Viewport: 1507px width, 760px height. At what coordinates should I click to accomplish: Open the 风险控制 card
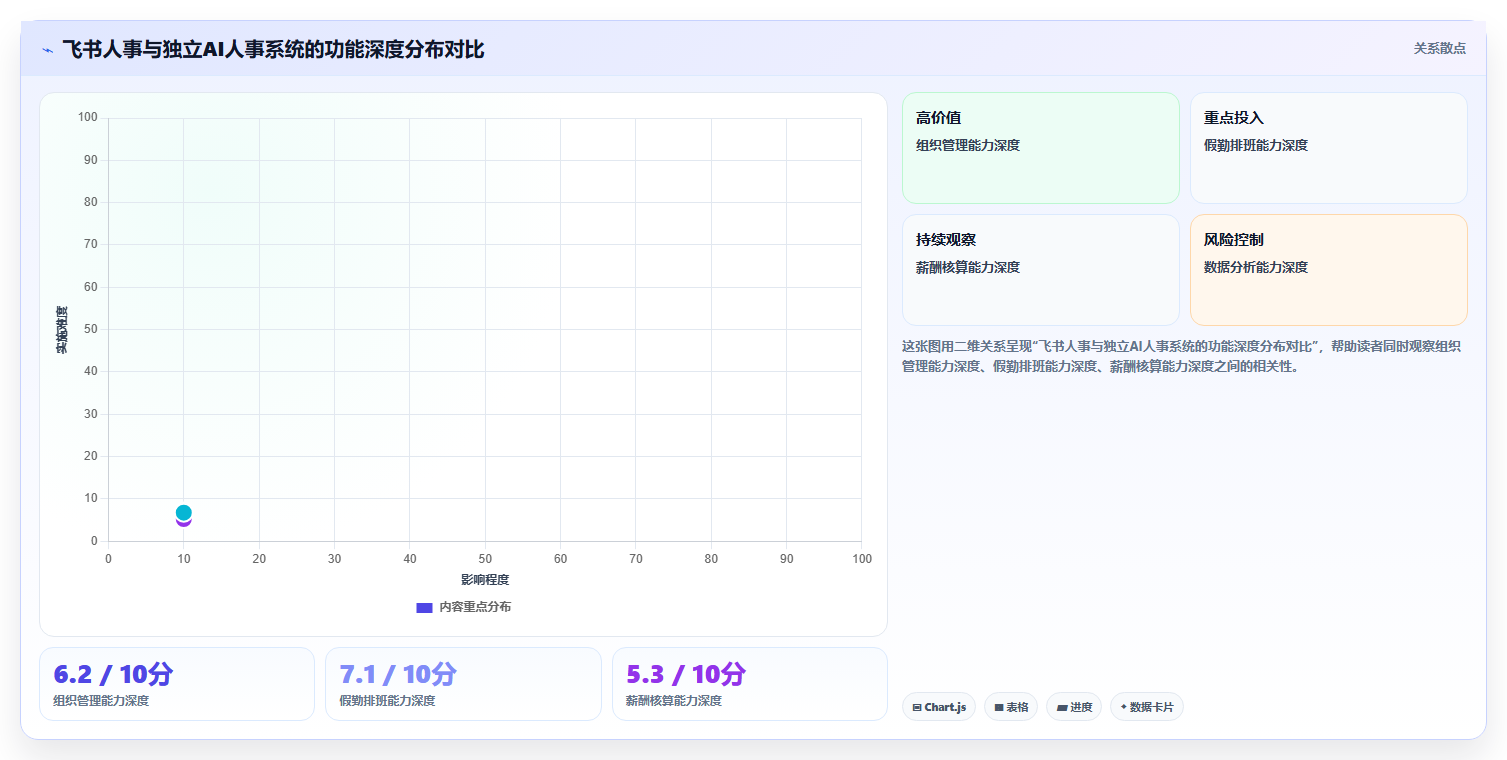click(x=1329, y=270)
